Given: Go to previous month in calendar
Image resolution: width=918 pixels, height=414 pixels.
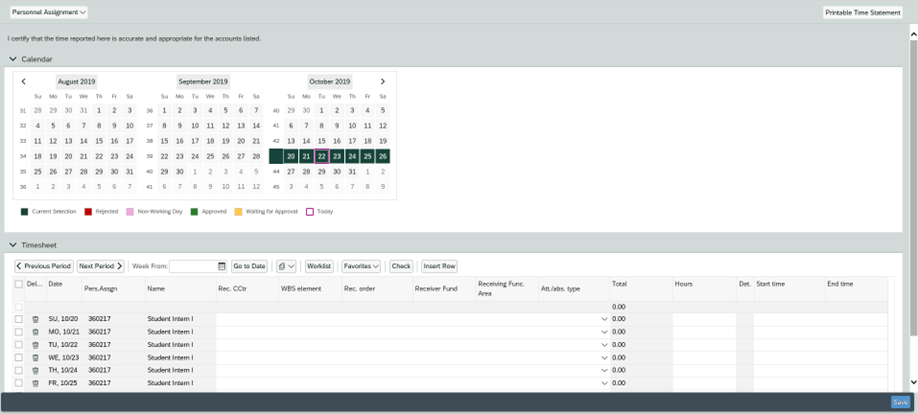Looking at the screenshot, I should point(24,81).
